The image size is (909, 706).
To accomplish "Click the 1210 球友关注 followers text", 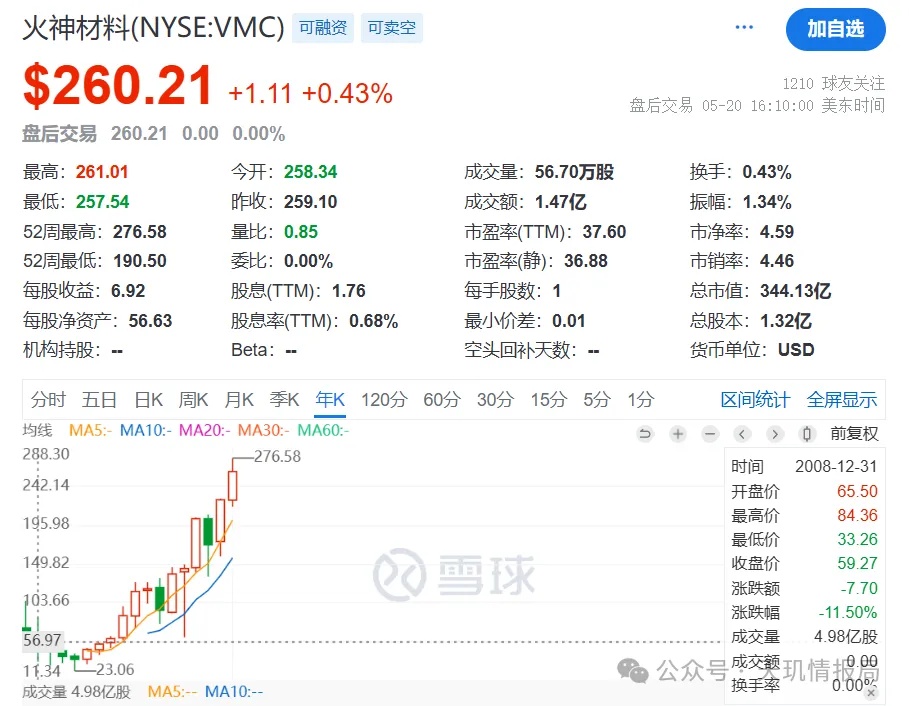I will (834, 83).
